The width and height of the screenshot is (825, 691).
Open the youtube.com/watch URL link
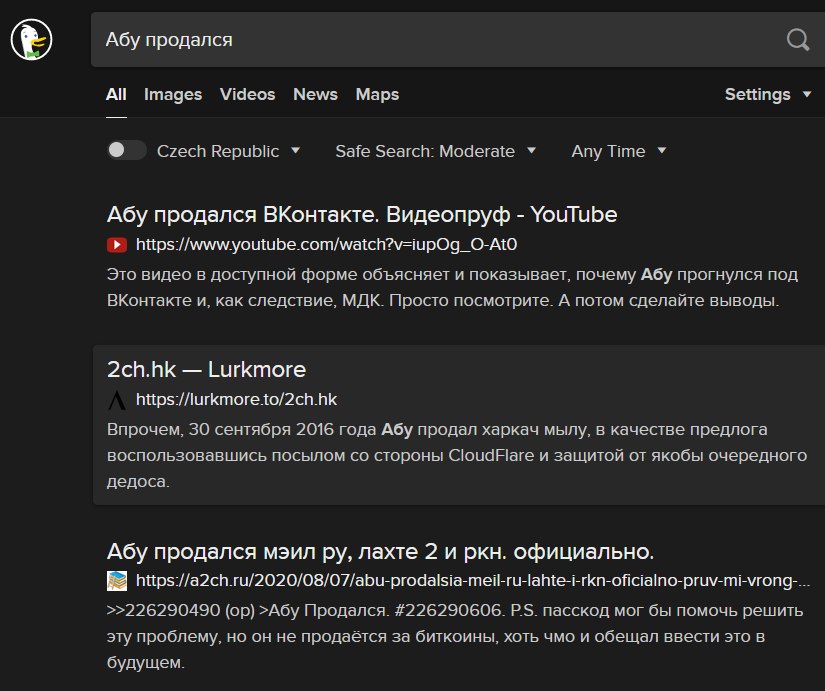click(x=326, y=245)
